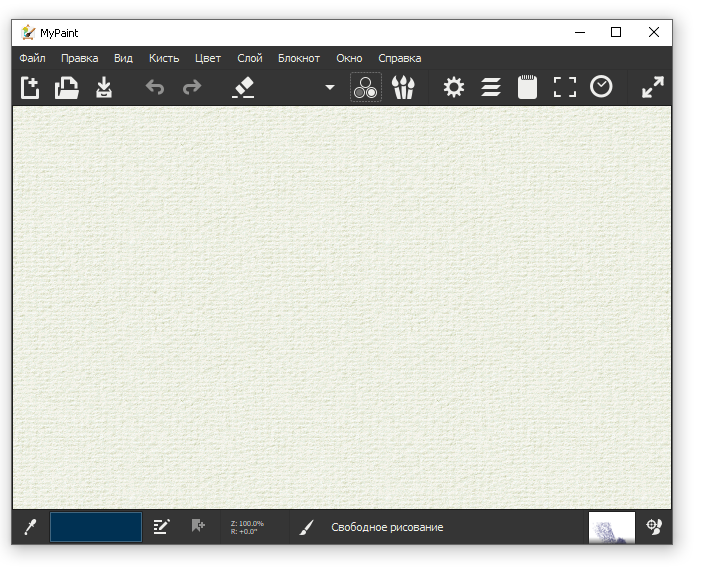Image resolution: width=708 pixels, height=581 pixels.
Task: Open the Вид menu
Action: pos(123,58)
